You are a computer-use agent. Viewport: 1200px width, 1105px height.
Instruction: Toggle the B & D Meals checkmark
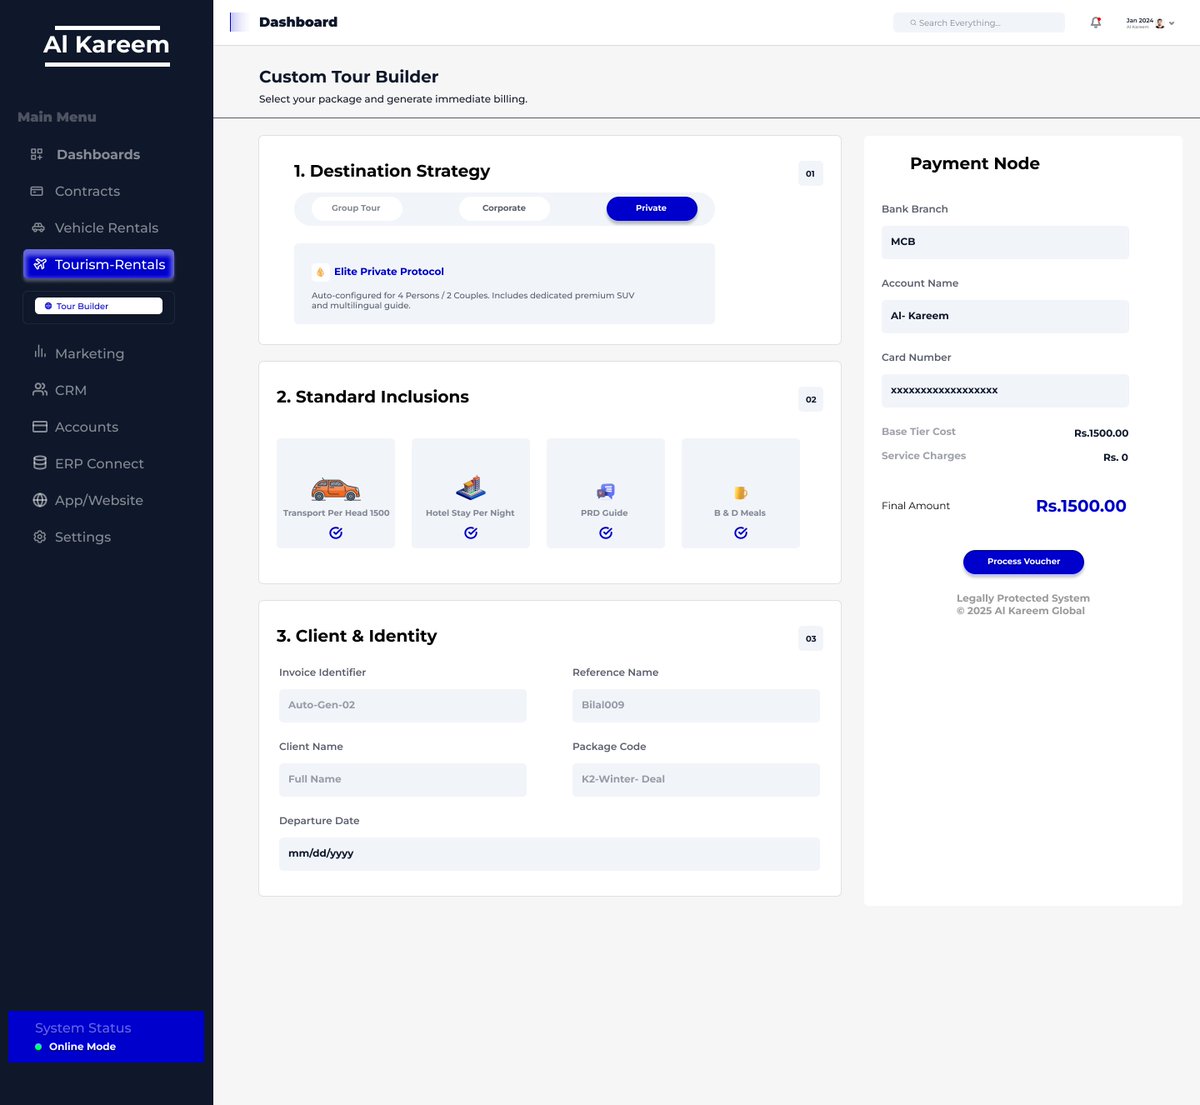point(741,533)
